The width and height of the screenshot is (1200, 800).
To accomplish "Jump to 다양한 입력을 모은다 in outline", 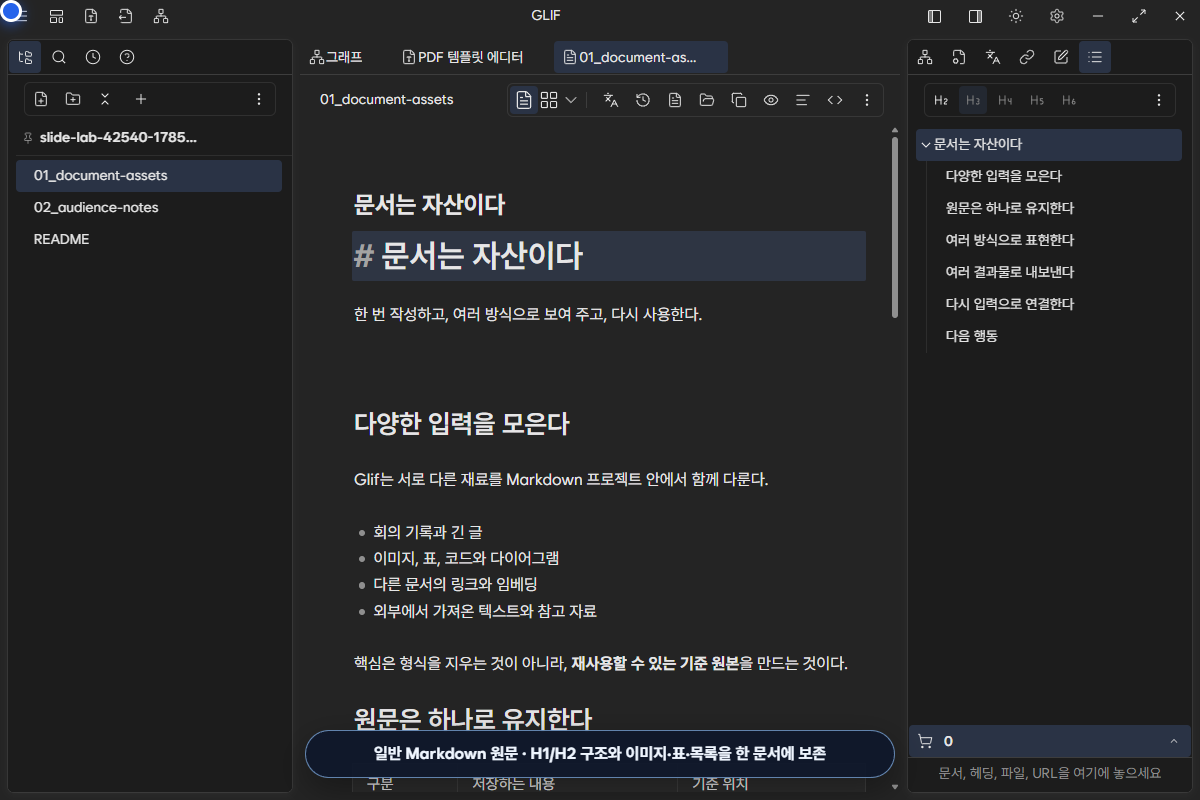I will tap(1003, 176).
